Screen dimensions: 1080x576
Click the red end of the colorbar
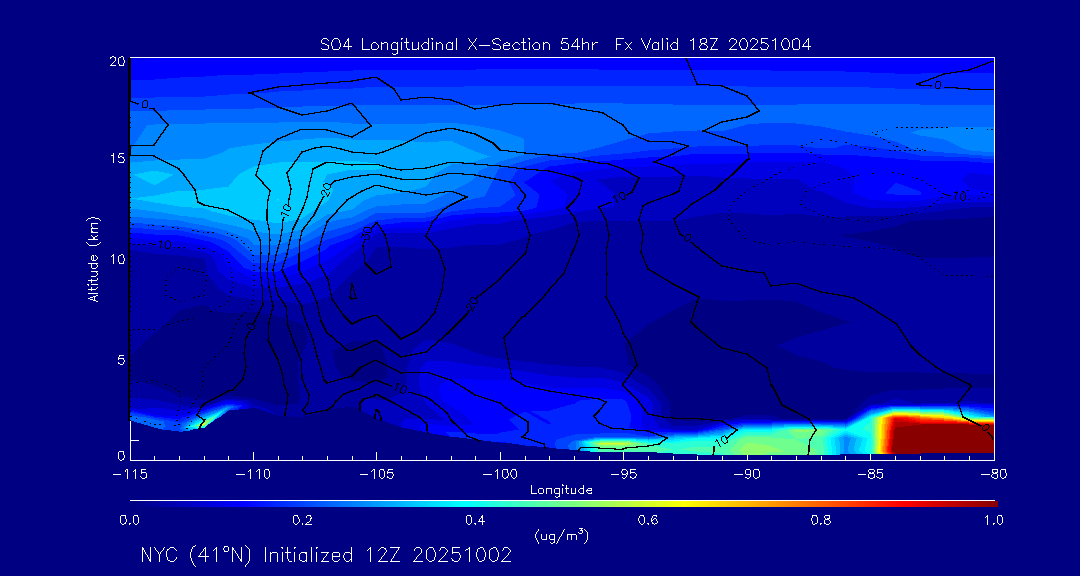coord(985,501)
